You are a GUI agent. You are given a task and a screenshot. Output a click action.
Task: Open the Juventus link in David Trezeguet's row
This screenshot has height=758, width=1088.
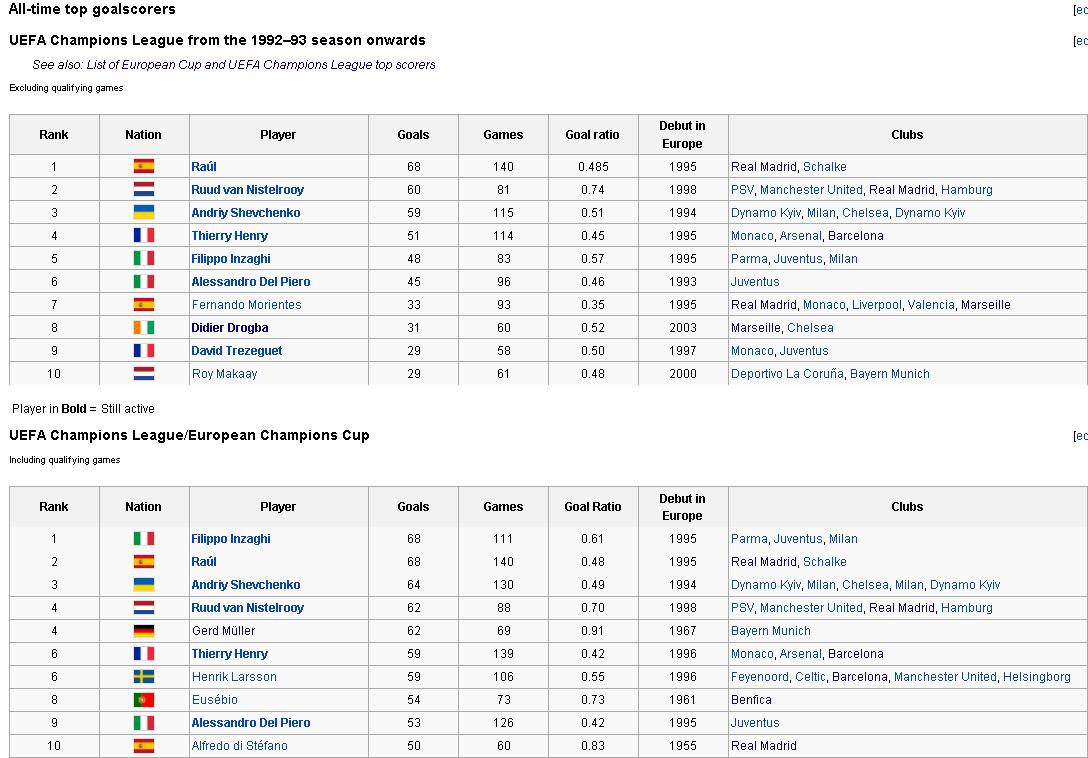click(x=804, y=351)
